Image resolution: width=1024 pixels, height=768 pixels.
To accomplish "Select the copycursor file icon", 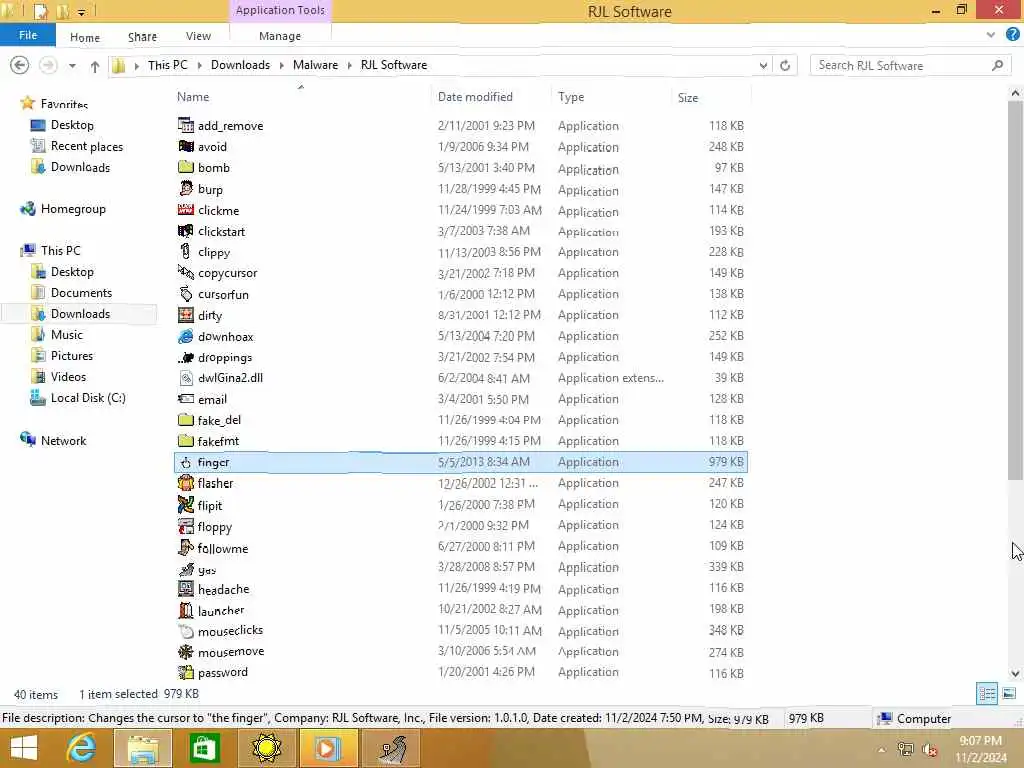I will pyautogui.click(x=186, y=272).
